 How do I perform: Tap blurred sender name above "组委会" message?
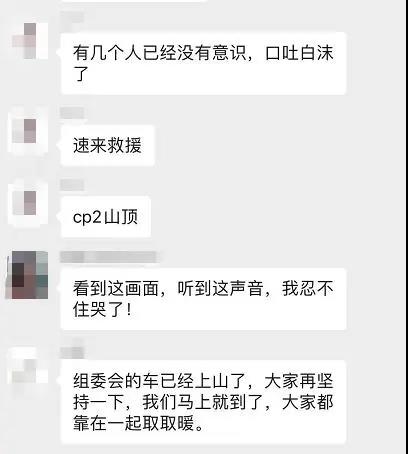pos(72,353)
